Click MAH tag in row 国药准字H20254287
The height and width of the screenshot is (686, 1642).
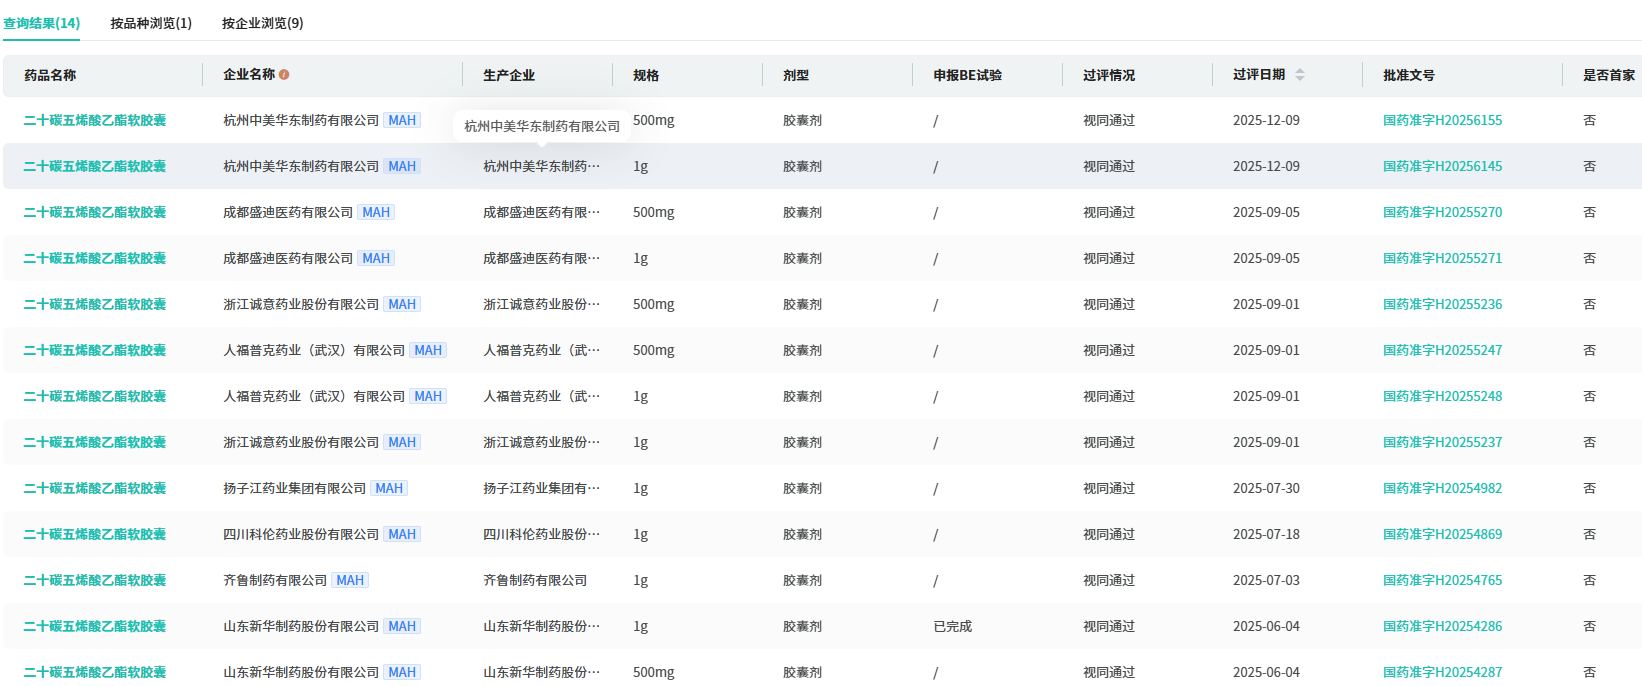pyautogui.click(x=402, y=672)
